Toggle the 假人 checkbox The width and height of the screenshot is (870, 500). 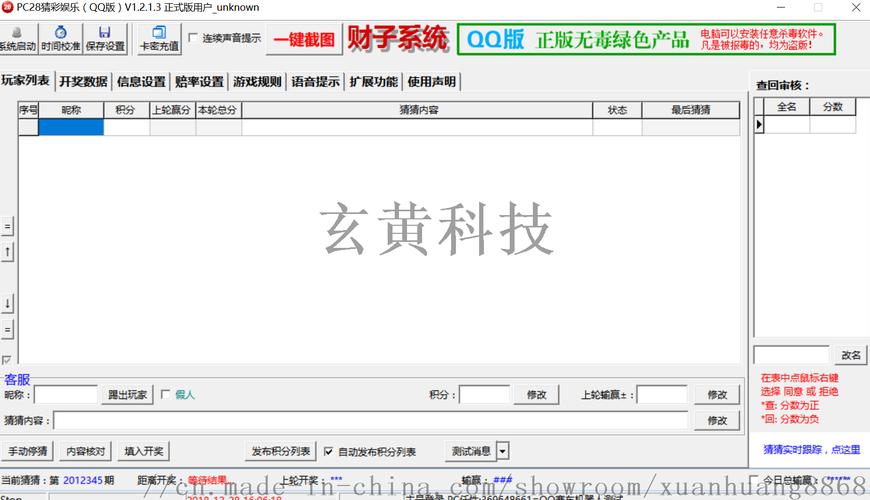(165, 394)
